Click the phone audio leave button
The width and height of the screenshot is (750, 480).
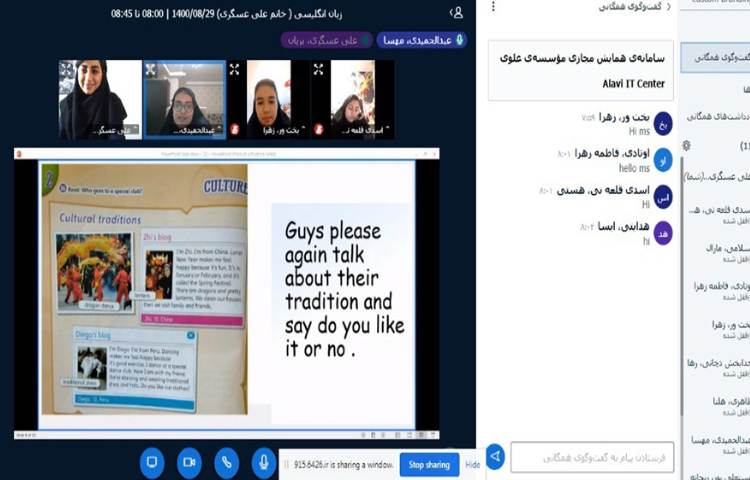pyautogui.click(x=227, y=462)
